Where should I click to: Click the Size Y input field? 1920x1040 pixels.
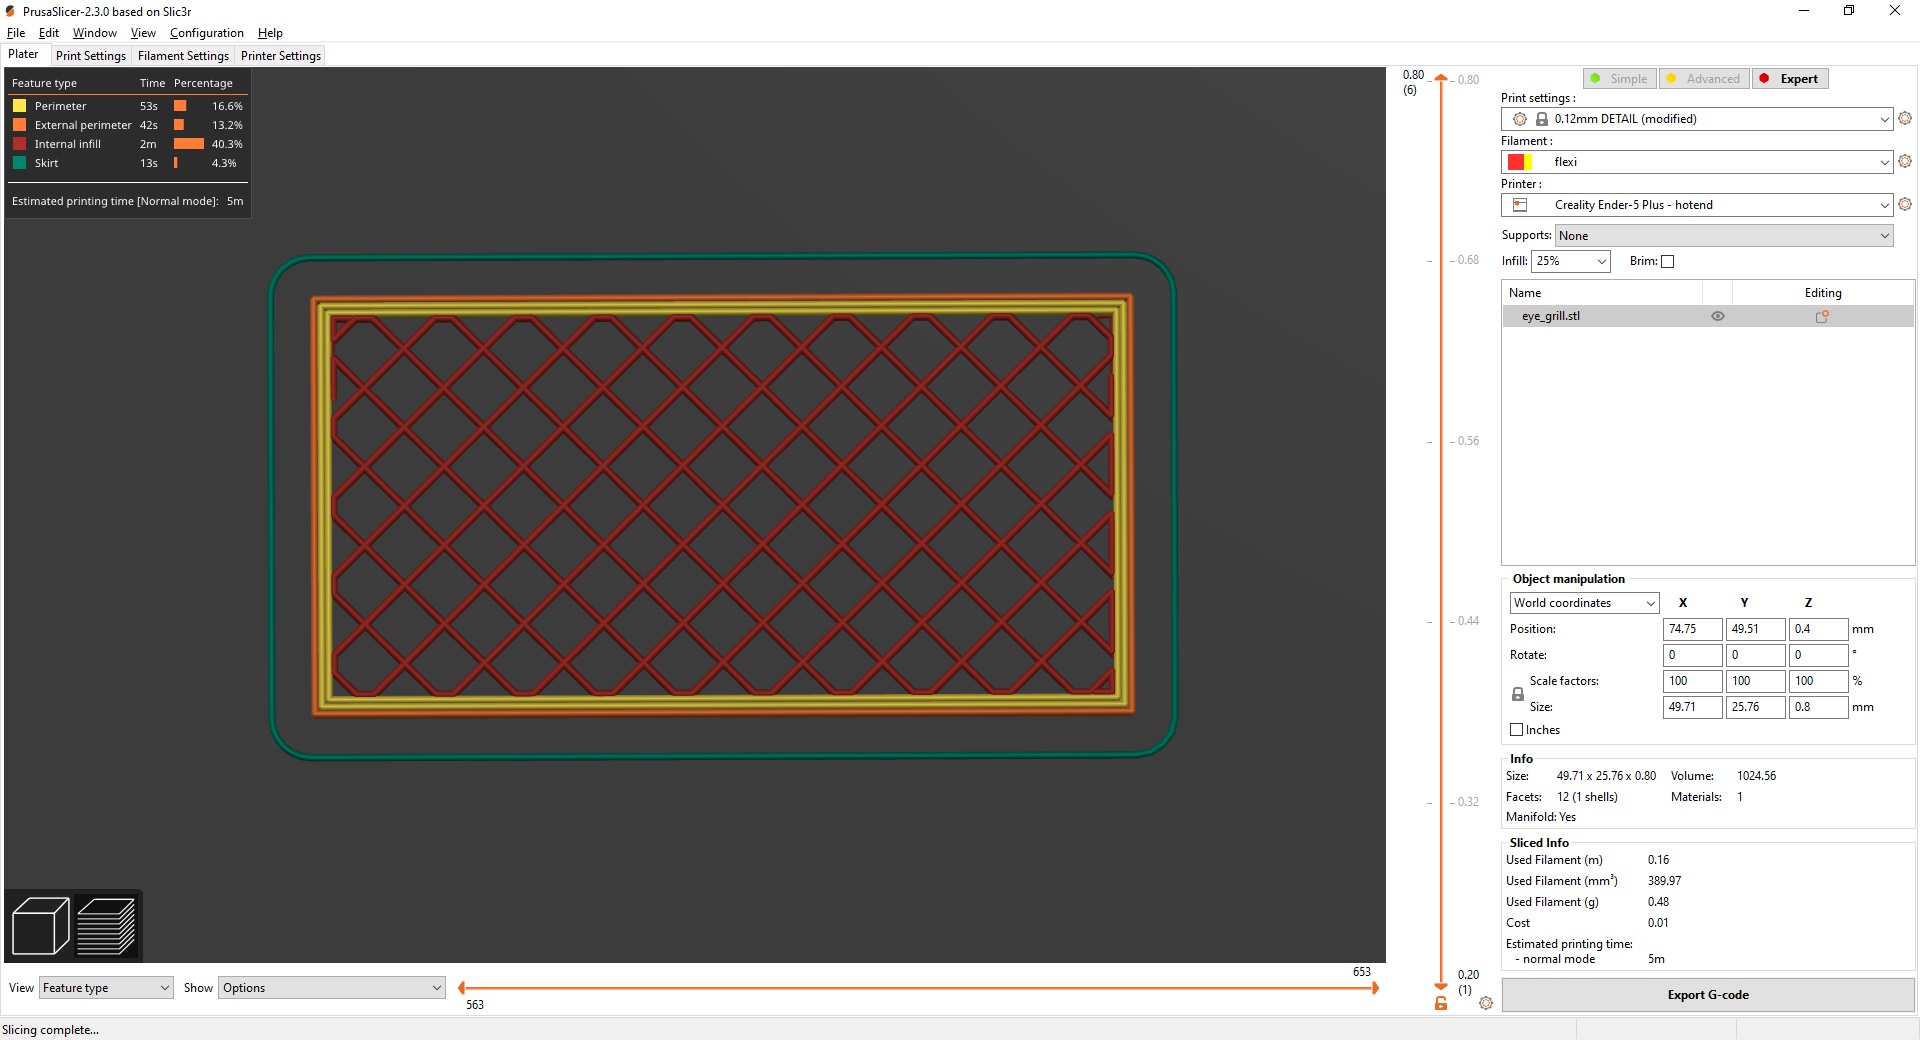point(1755,707)
